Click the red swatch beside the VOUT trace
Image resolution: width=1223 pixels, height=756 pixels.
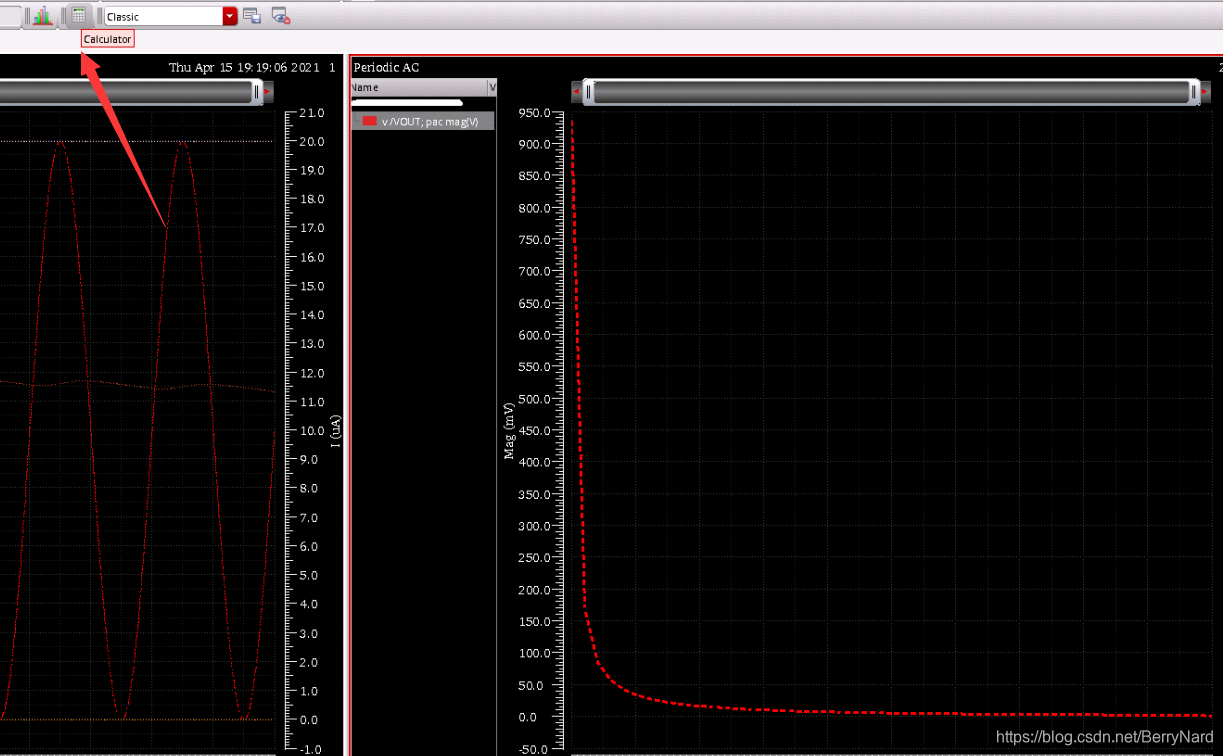click(369, 121)
